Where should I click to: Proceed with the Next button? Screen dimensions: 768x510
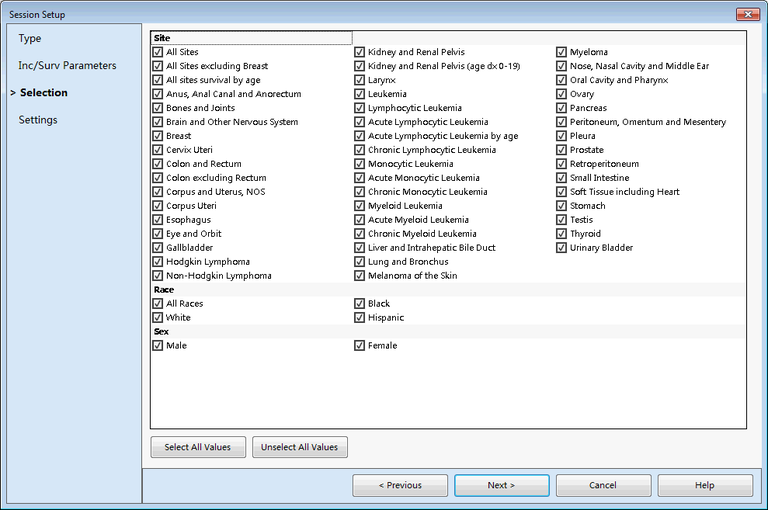pos(501,485)
